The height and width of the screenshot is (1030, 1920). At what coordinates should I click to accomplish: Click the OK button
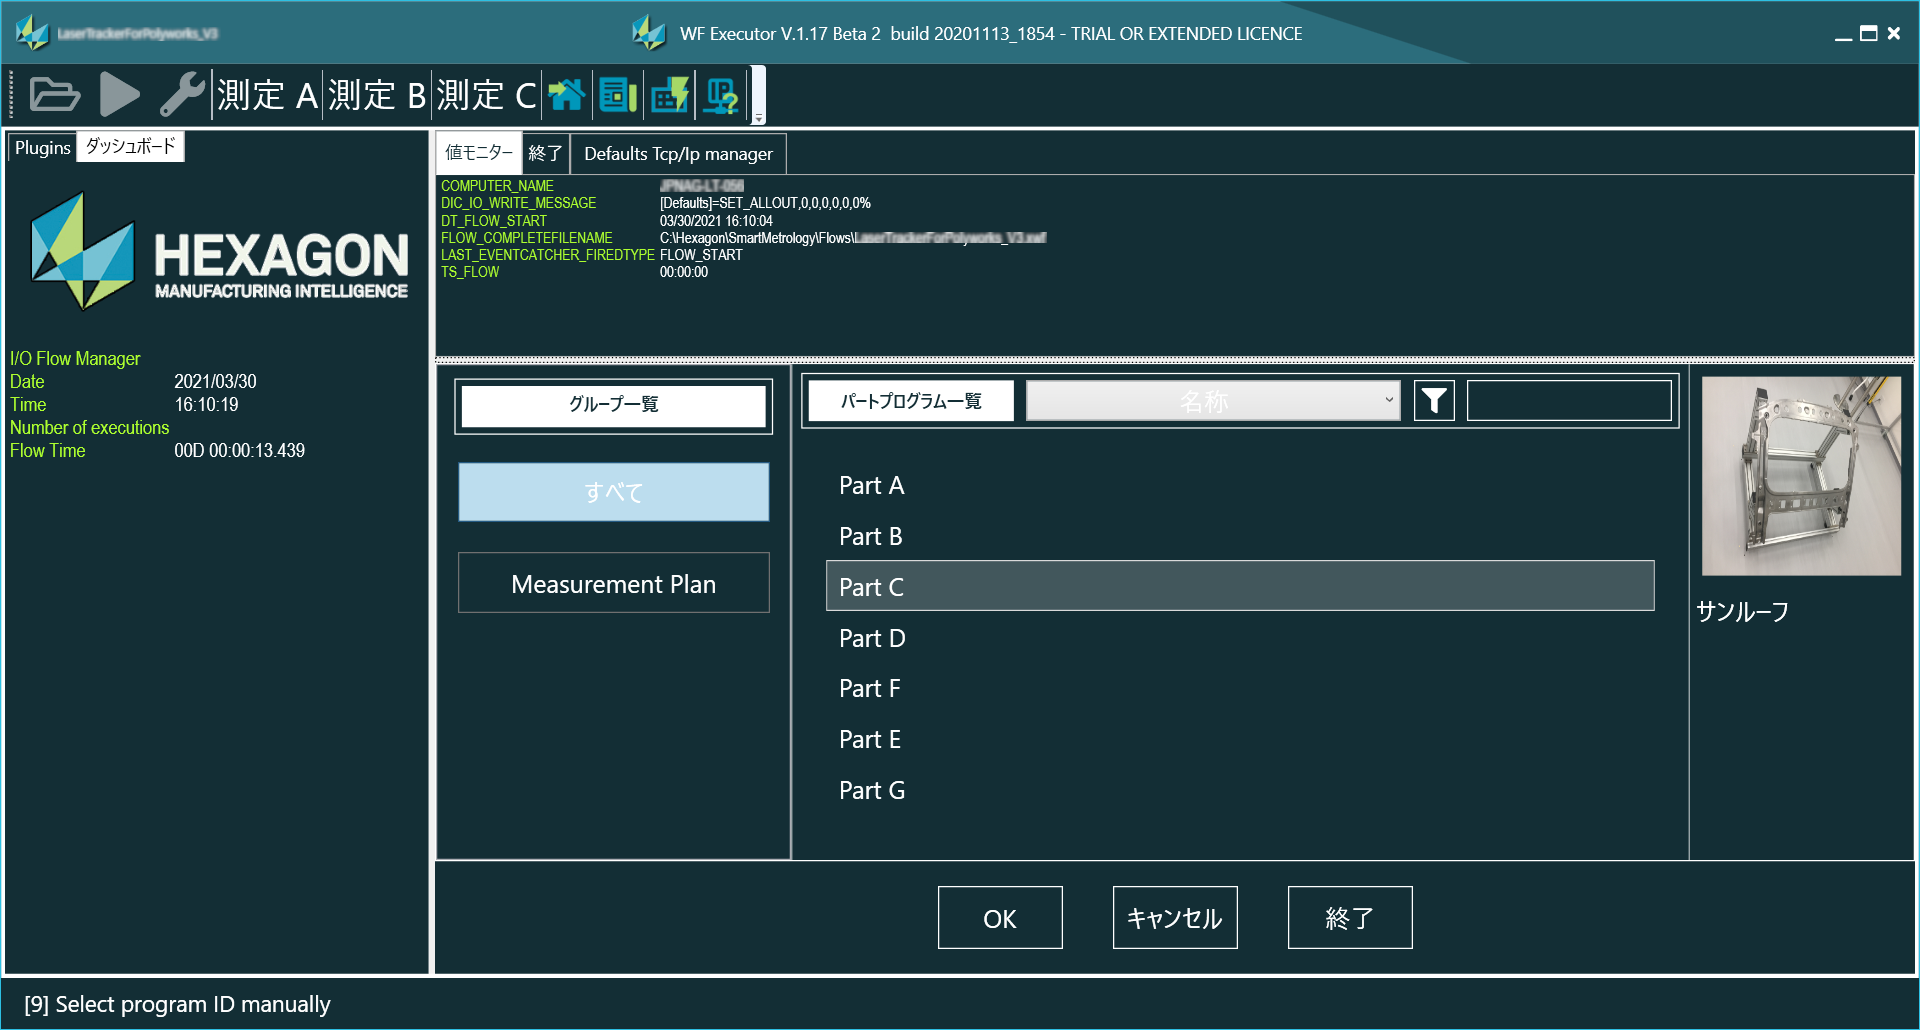999,918
